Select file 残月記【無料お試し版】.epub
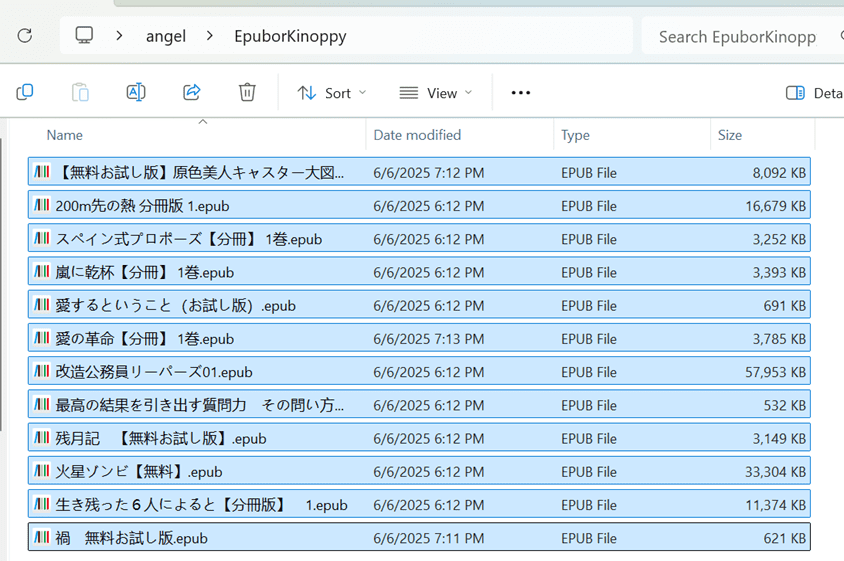This screenshot has height=561, width=844. point(419,438)
